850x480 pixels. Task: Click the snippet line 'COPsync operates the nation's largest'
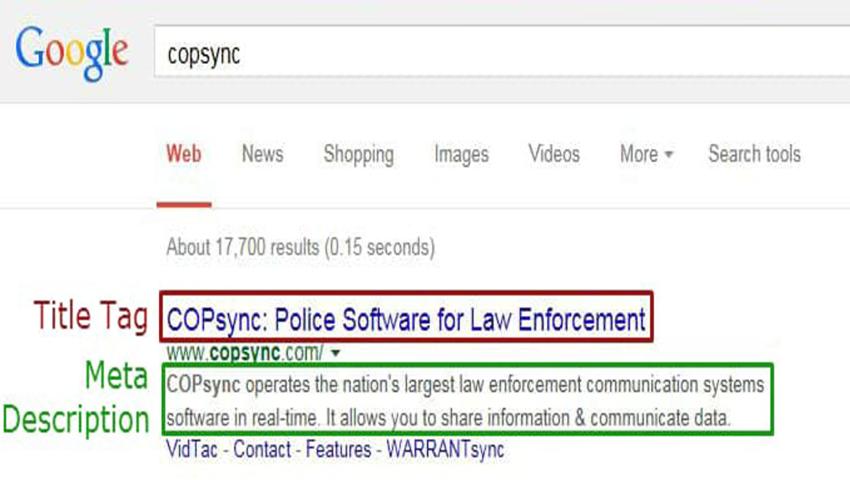coord(465,385)
